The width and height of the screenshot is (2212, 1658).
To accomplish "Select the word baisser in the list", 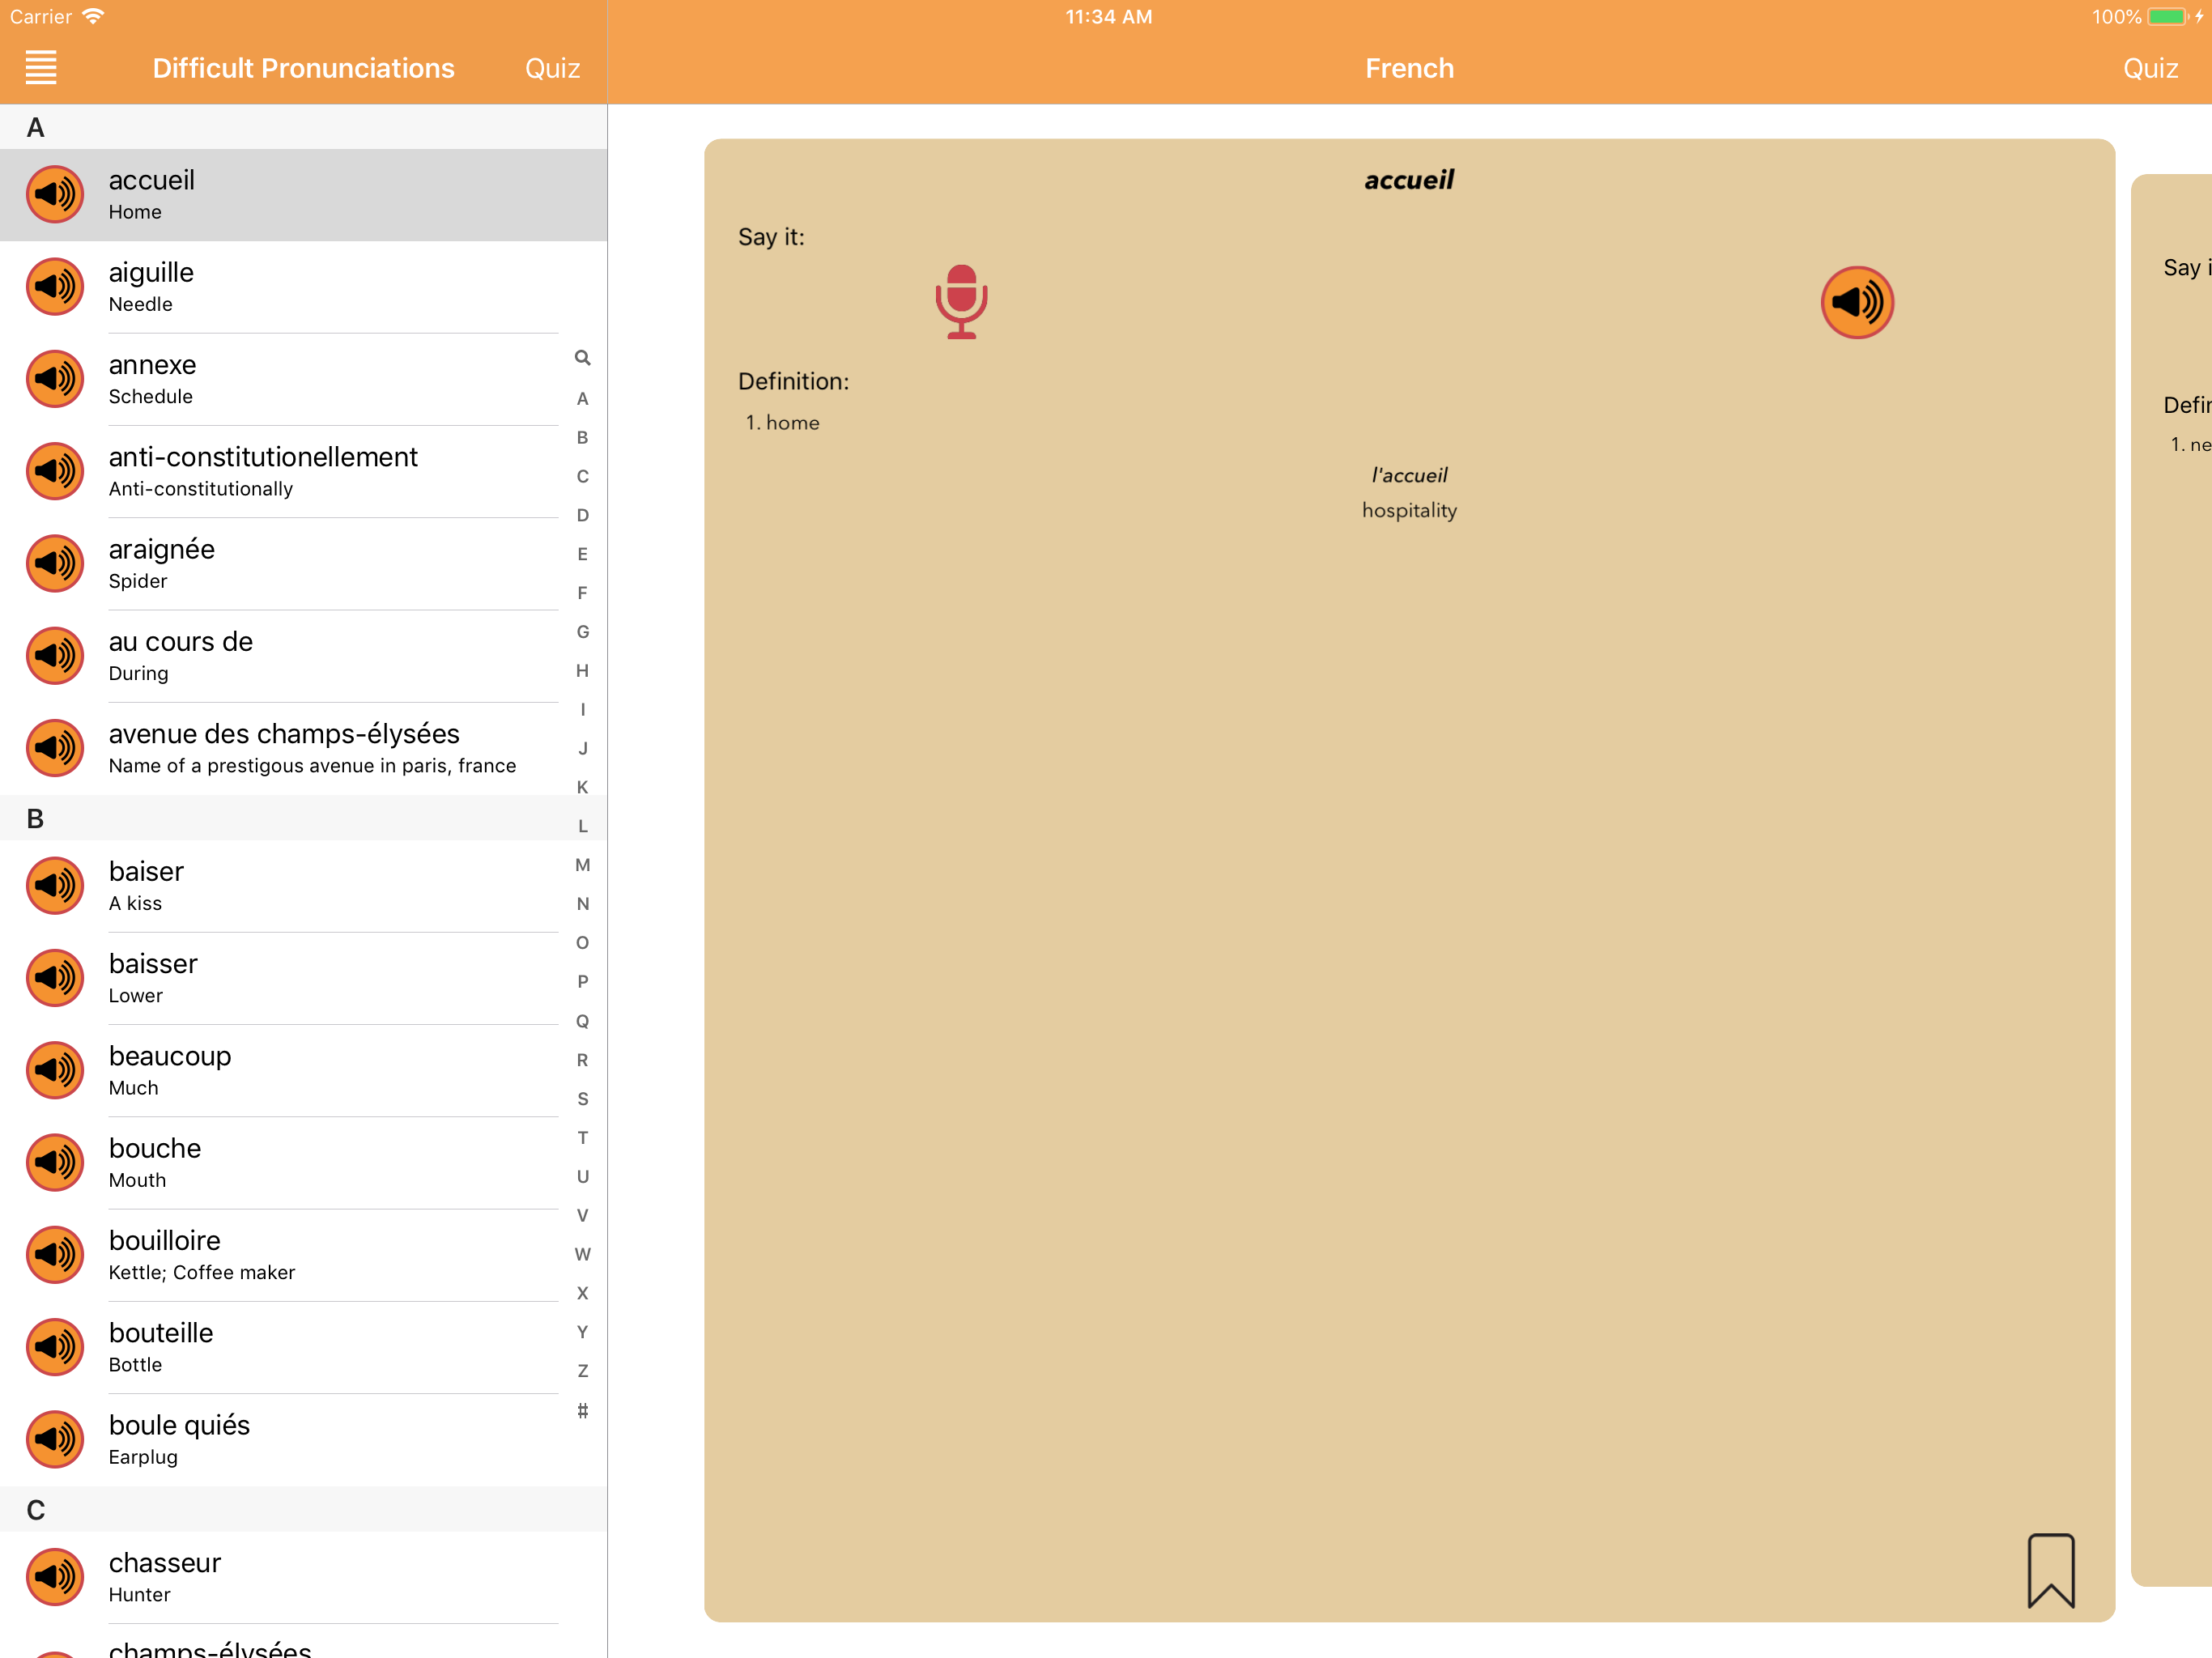I will (303, 978).
